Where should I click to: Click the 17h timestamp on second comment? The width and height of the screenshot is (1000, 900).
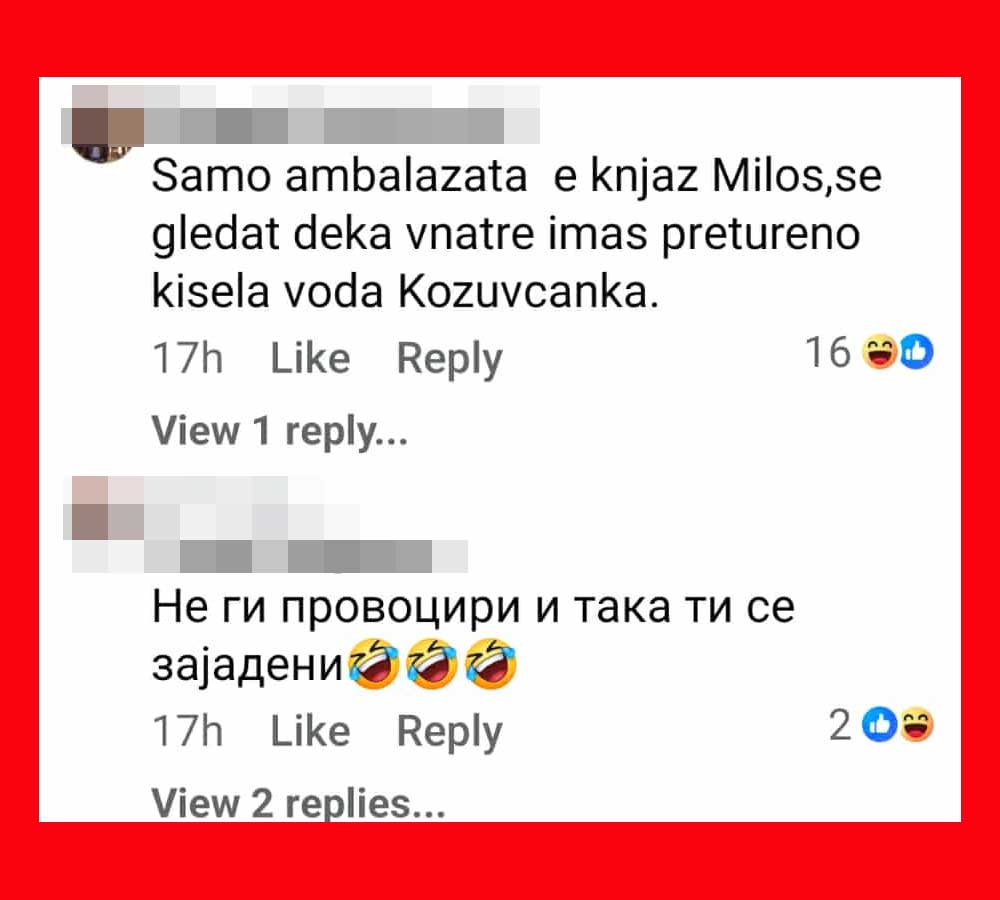point(188,730)
